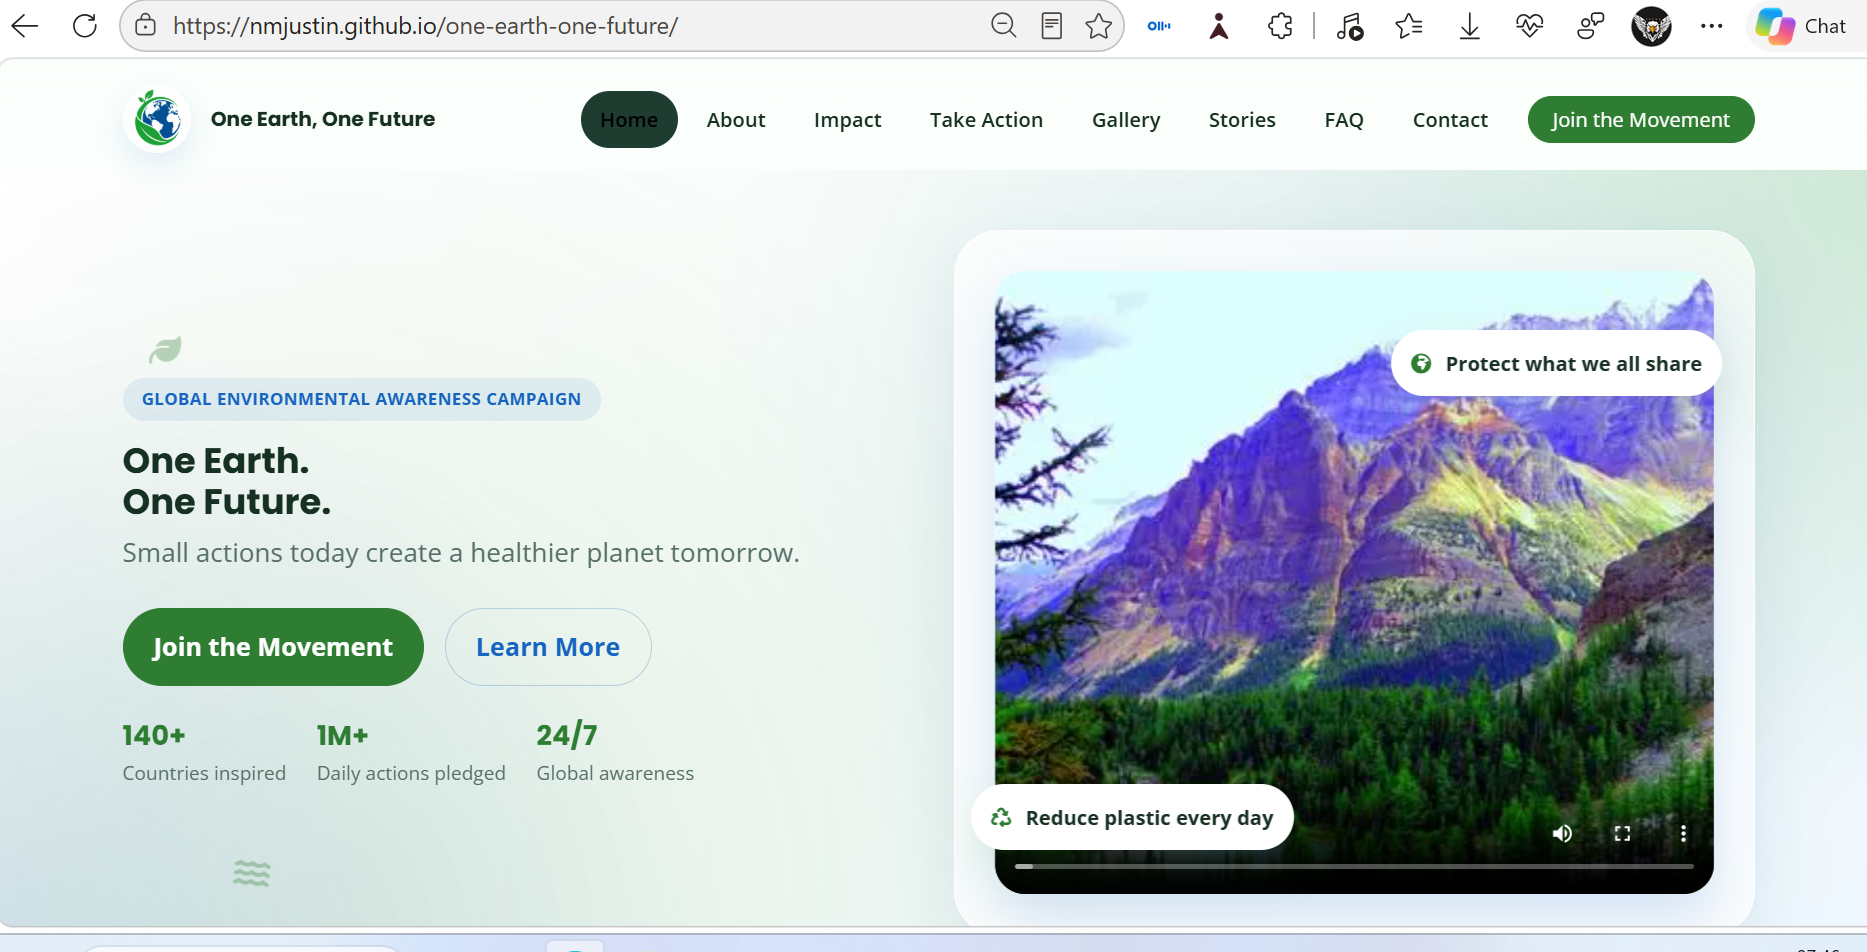Enter video fullscreen mode
This screenshot has width=1867, height=952.
1622,833
